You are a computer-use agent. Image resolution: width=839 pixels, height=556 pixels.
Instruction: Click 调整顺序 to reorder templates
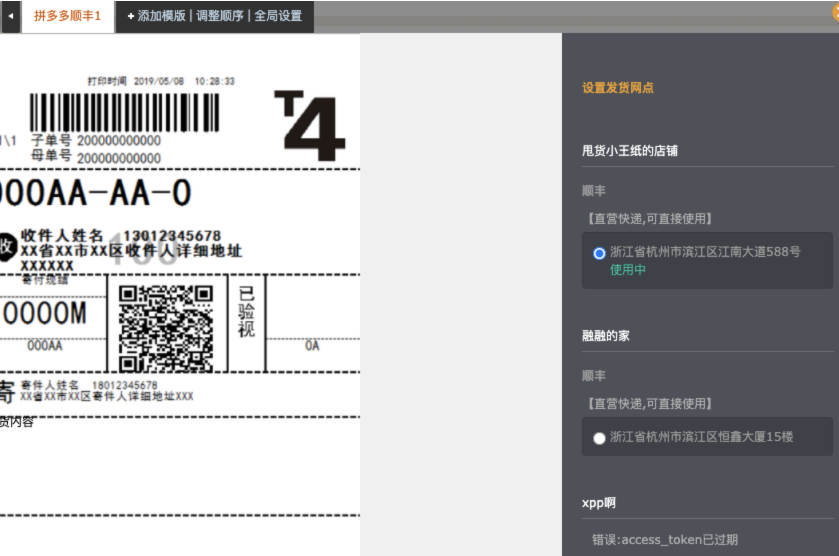pos(219,16)
